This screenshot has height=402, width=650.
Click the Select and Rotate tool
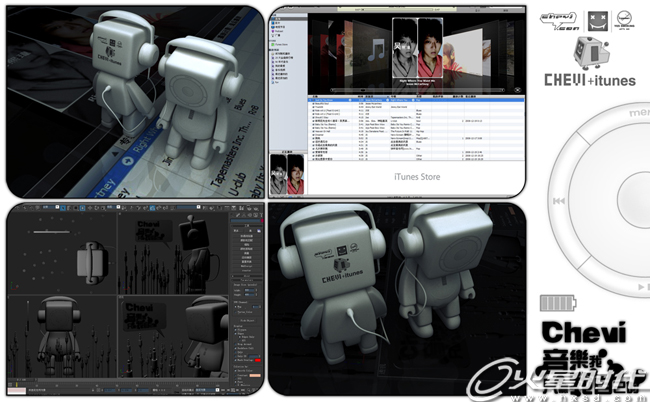(x=97, y=208)
